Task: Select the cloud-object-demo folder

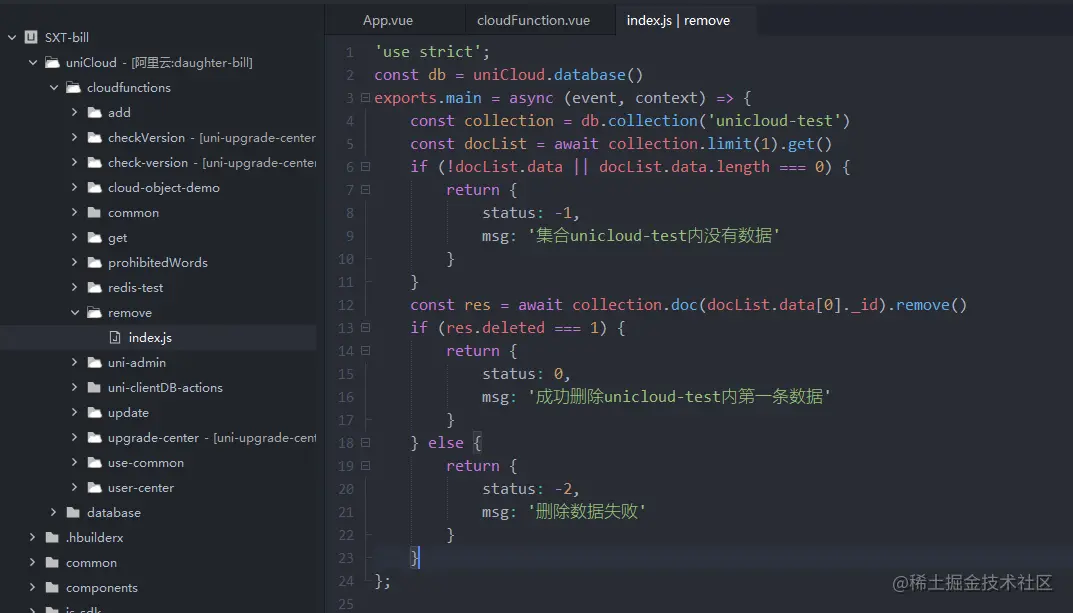Action: click(164, 187)
